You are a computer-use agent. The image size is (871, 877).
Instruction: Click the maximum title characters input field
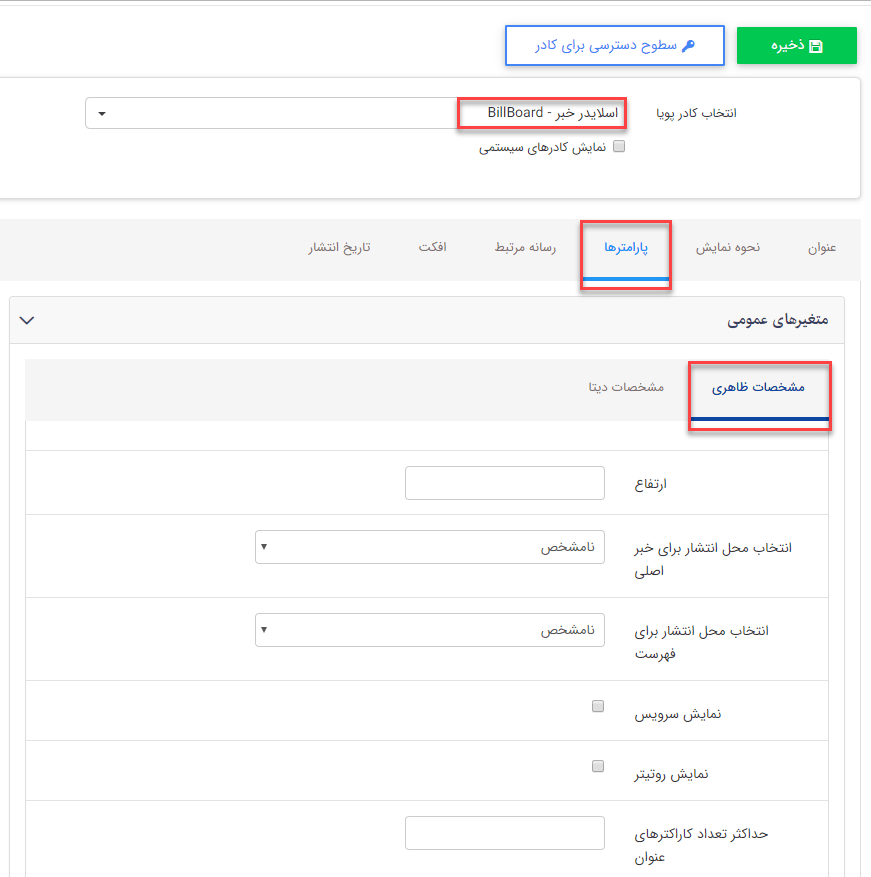click(x=504, y=832)
